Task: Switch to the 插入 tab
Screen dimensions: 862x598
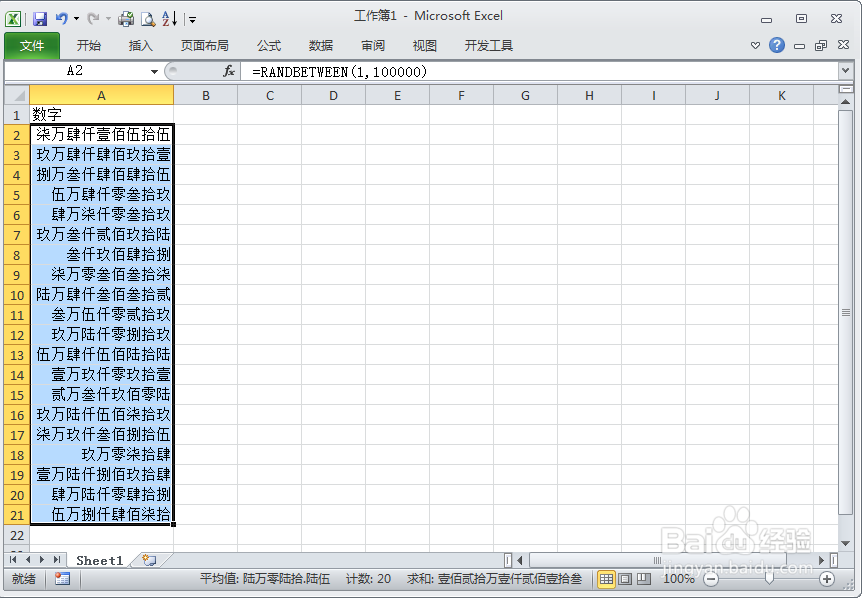Action: (140, 46)
